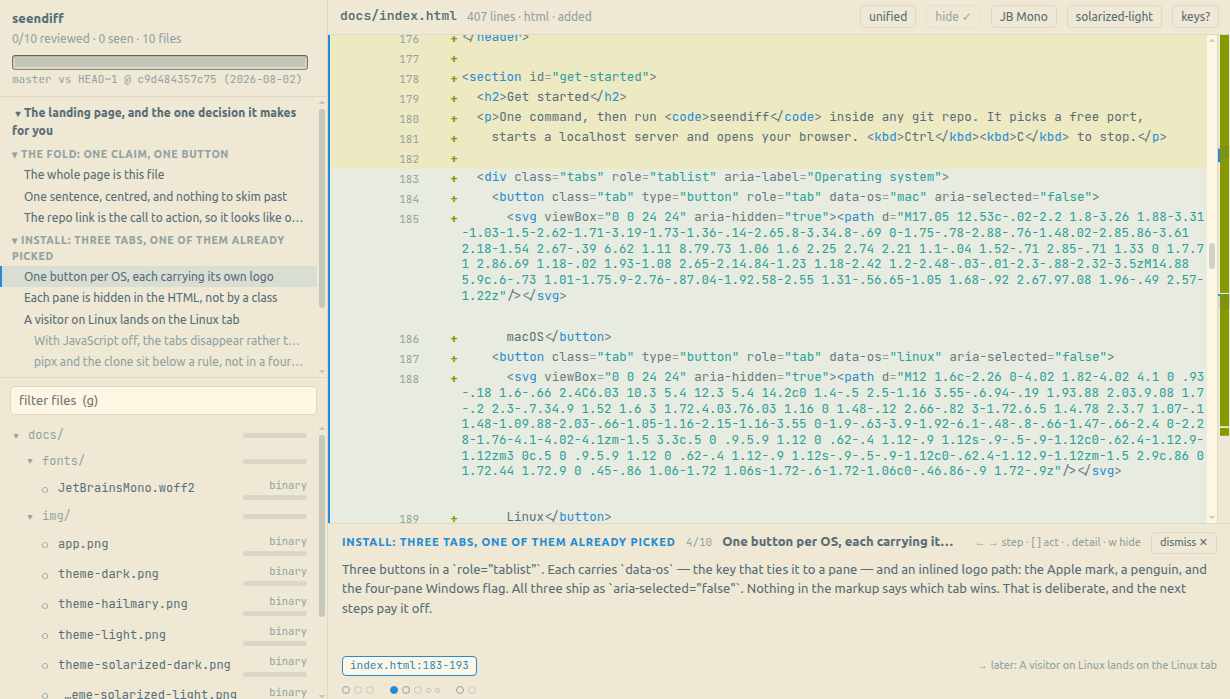Image resolution: width=1230 pixels, height=699 pixels.
Task: Collapse the img/ folder
Action: pos(30,517)
